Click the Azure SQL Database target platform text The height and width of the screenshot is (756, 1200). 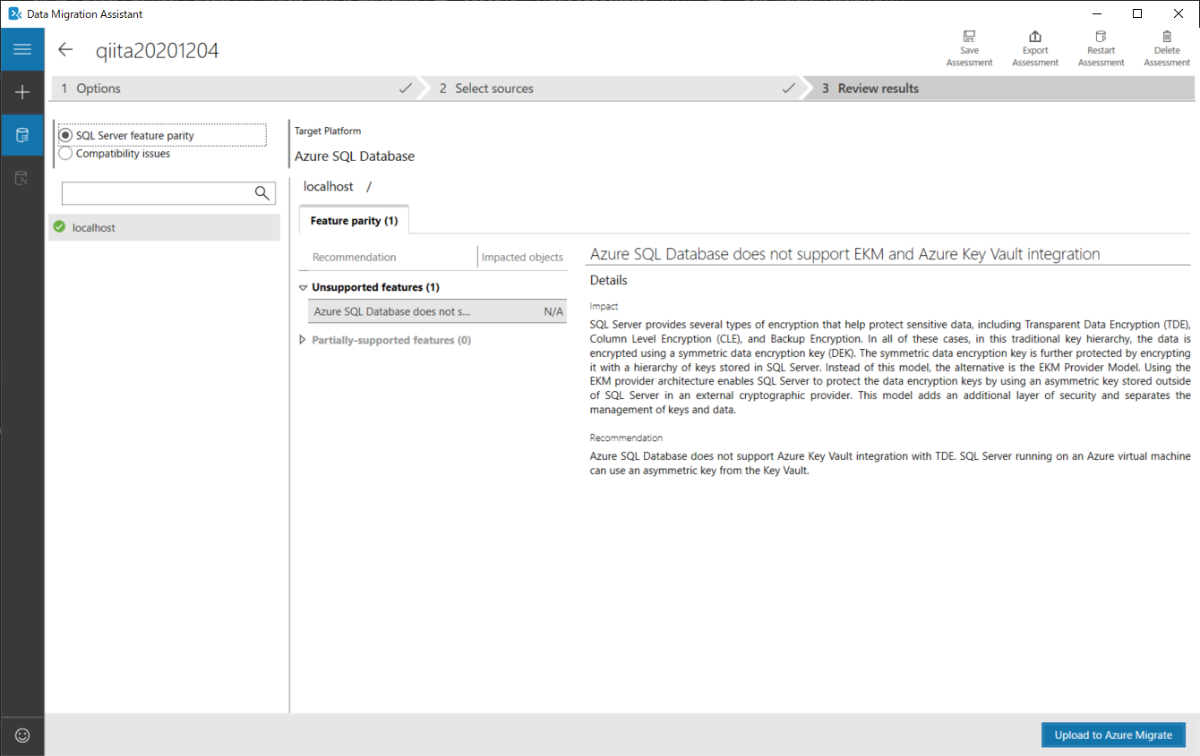click(354, 156)
